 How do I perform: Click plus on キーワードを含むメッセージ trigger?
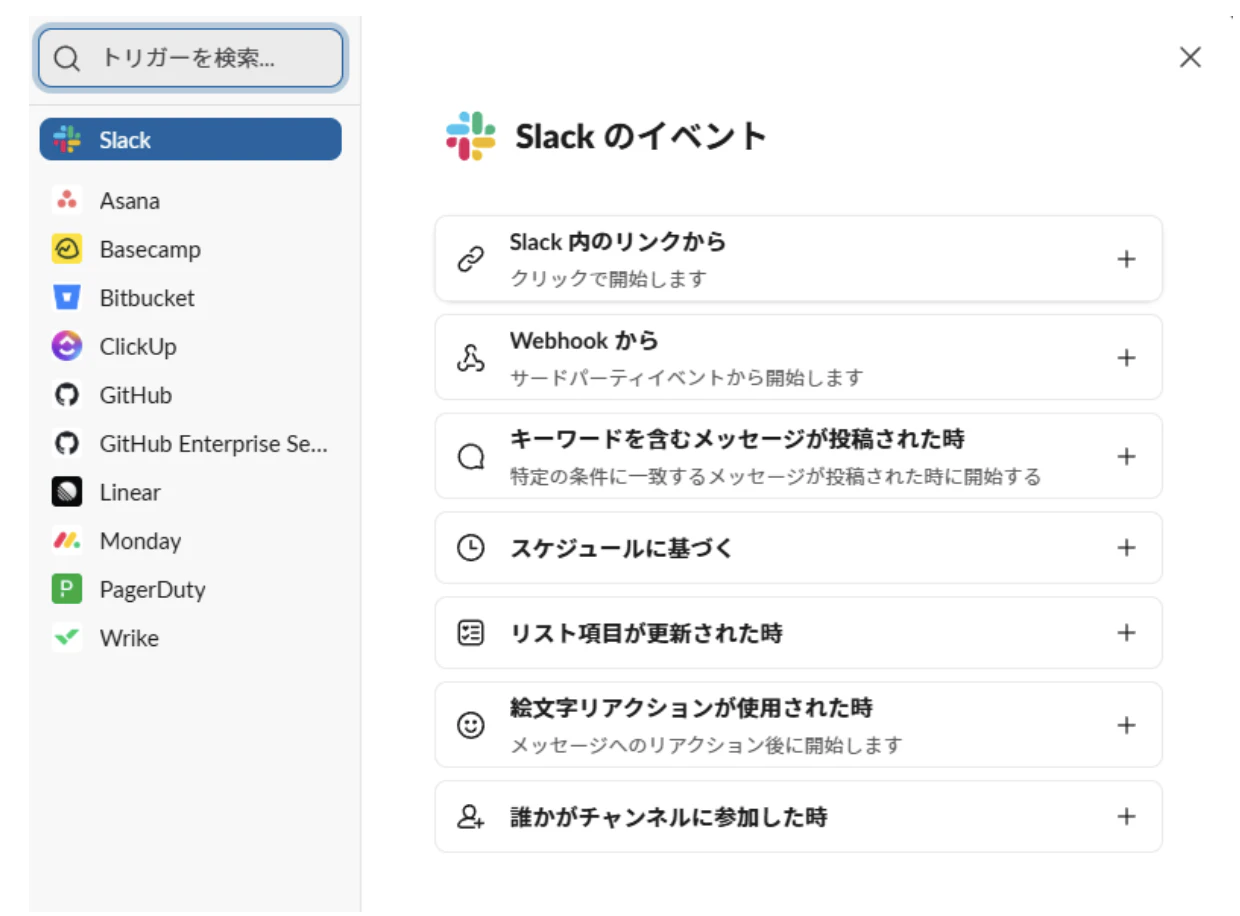(x=1126, y=457)
